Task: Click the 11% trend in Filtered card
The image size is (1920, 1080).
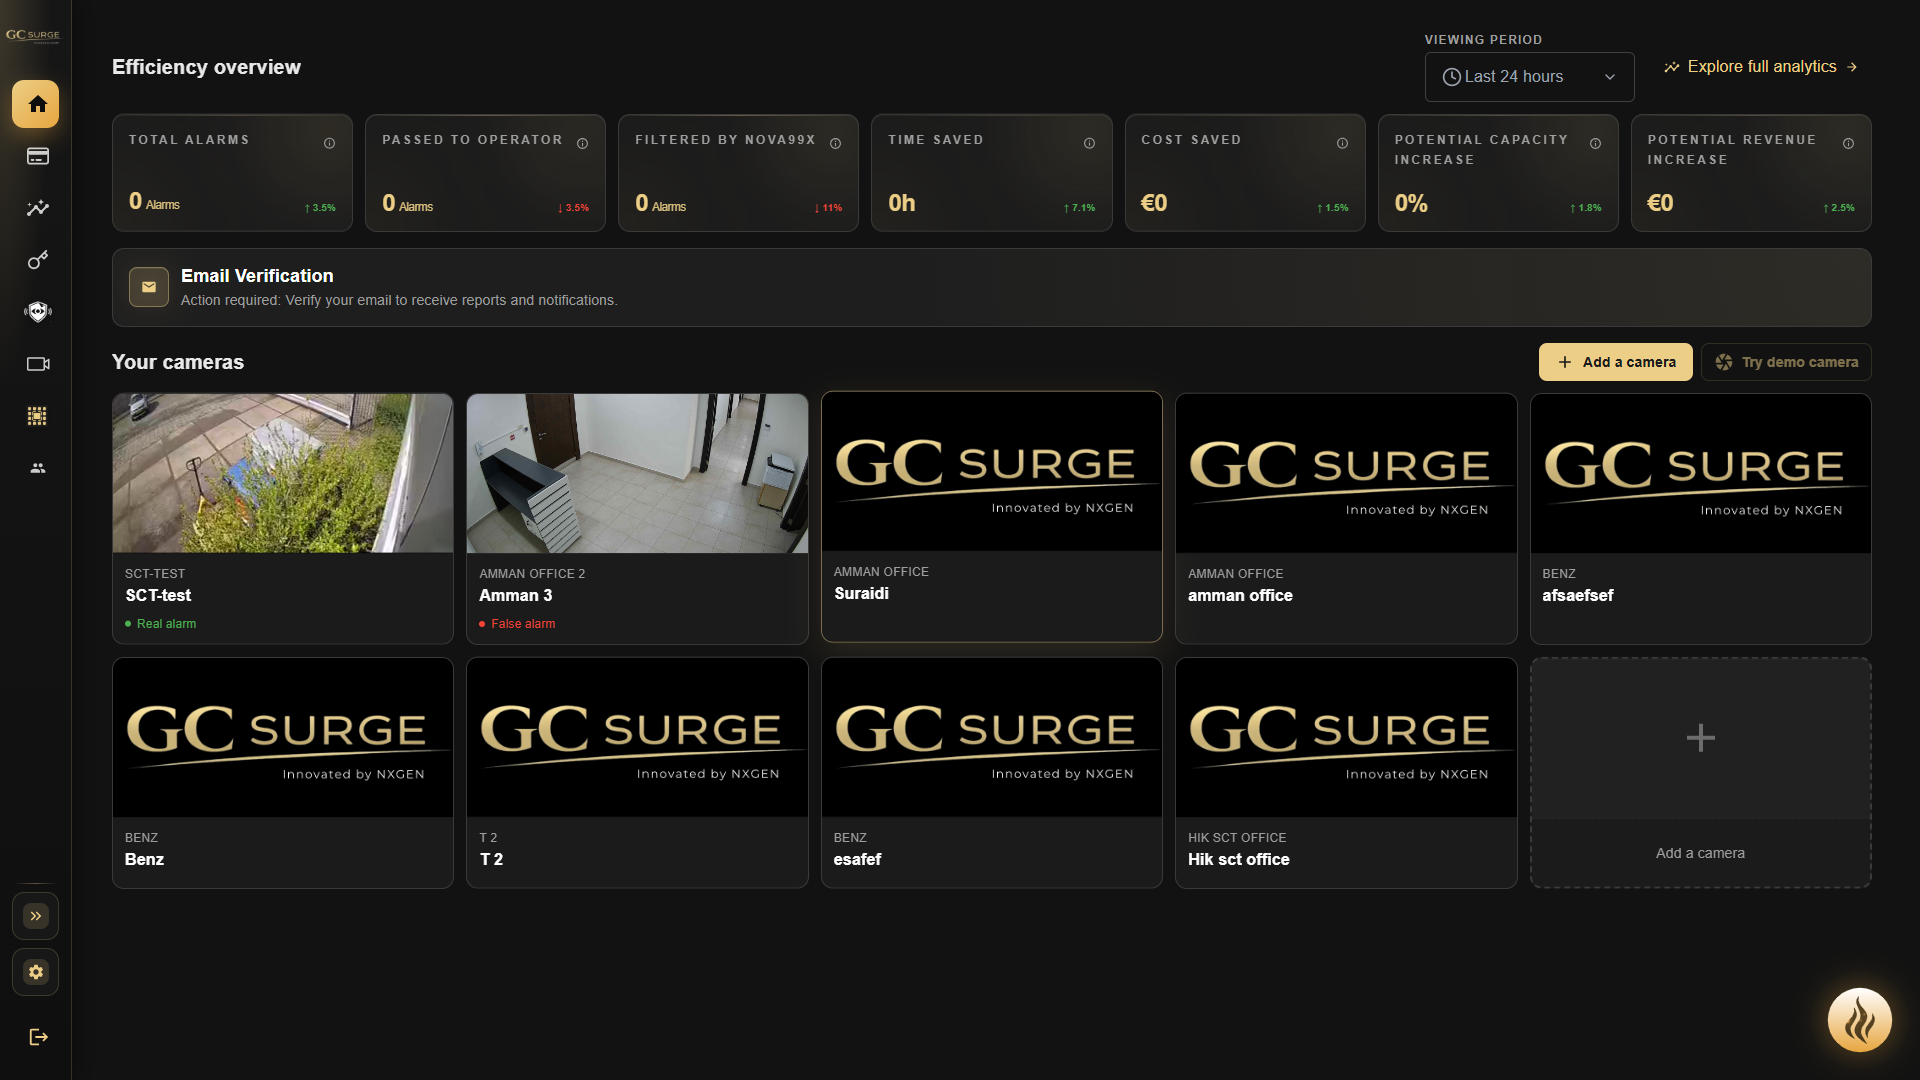Action: tap(828, 208)
